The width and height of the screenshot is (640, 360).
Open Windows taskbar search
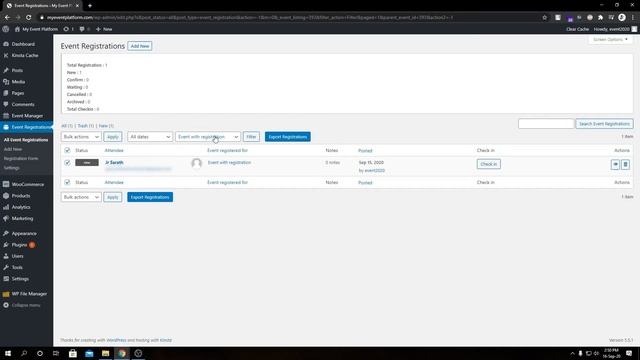coord(24,353)
